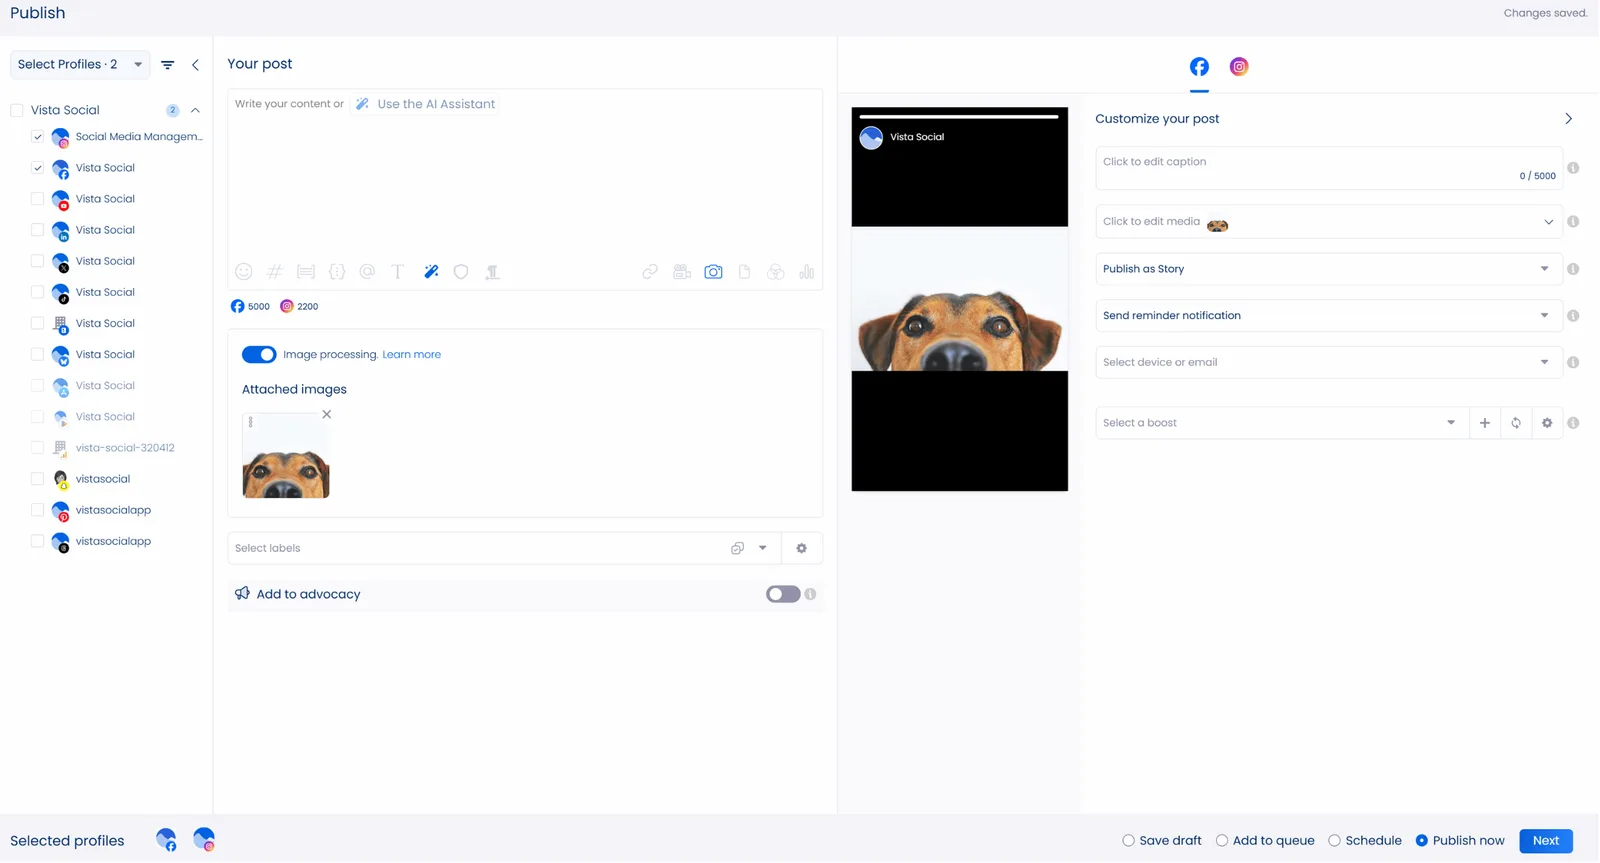Viewport: 1600px width, 863px height.
Task: Switch to the Instagram preview tab
Action: coord(1239,67)
